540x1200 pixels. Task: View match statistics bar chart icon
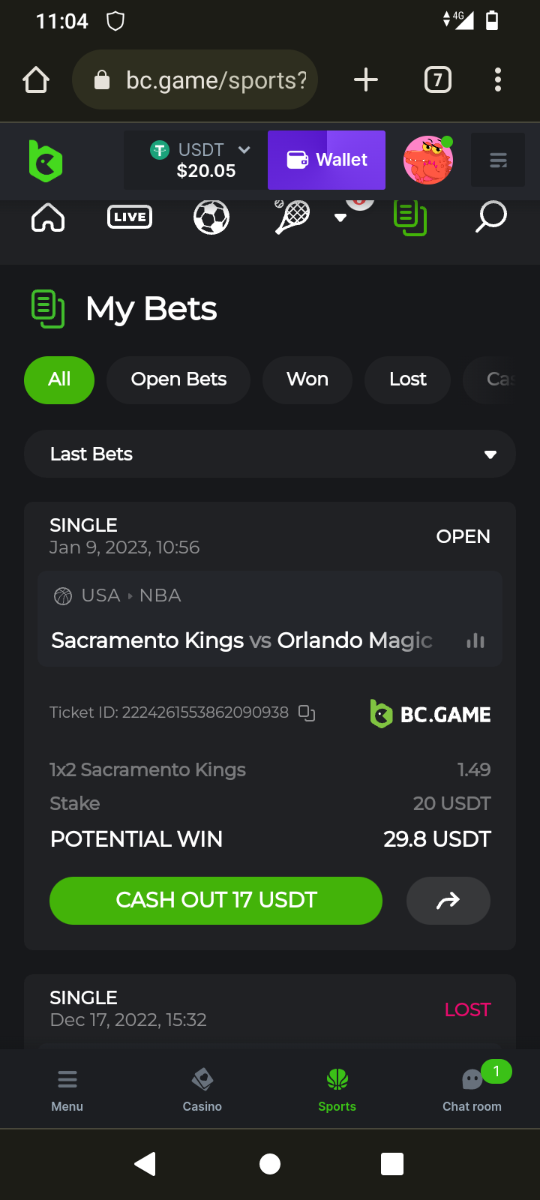(475, 640)
